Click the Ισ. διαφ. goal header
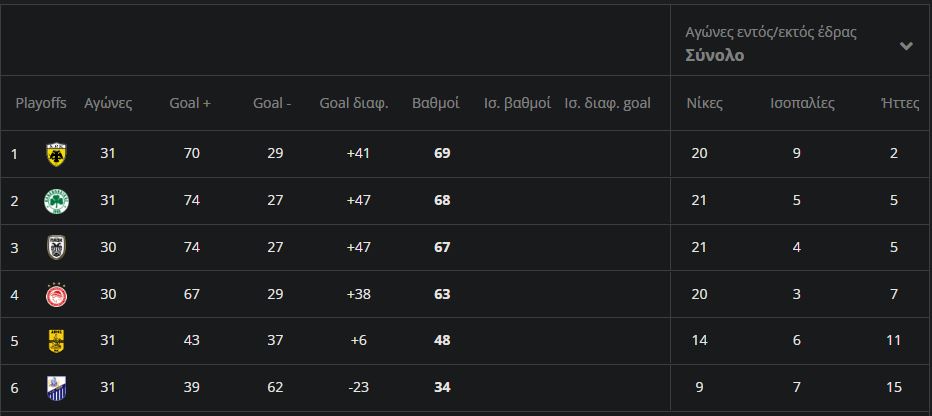Viewport: 932px width, 416px height. tap(607, 103)
